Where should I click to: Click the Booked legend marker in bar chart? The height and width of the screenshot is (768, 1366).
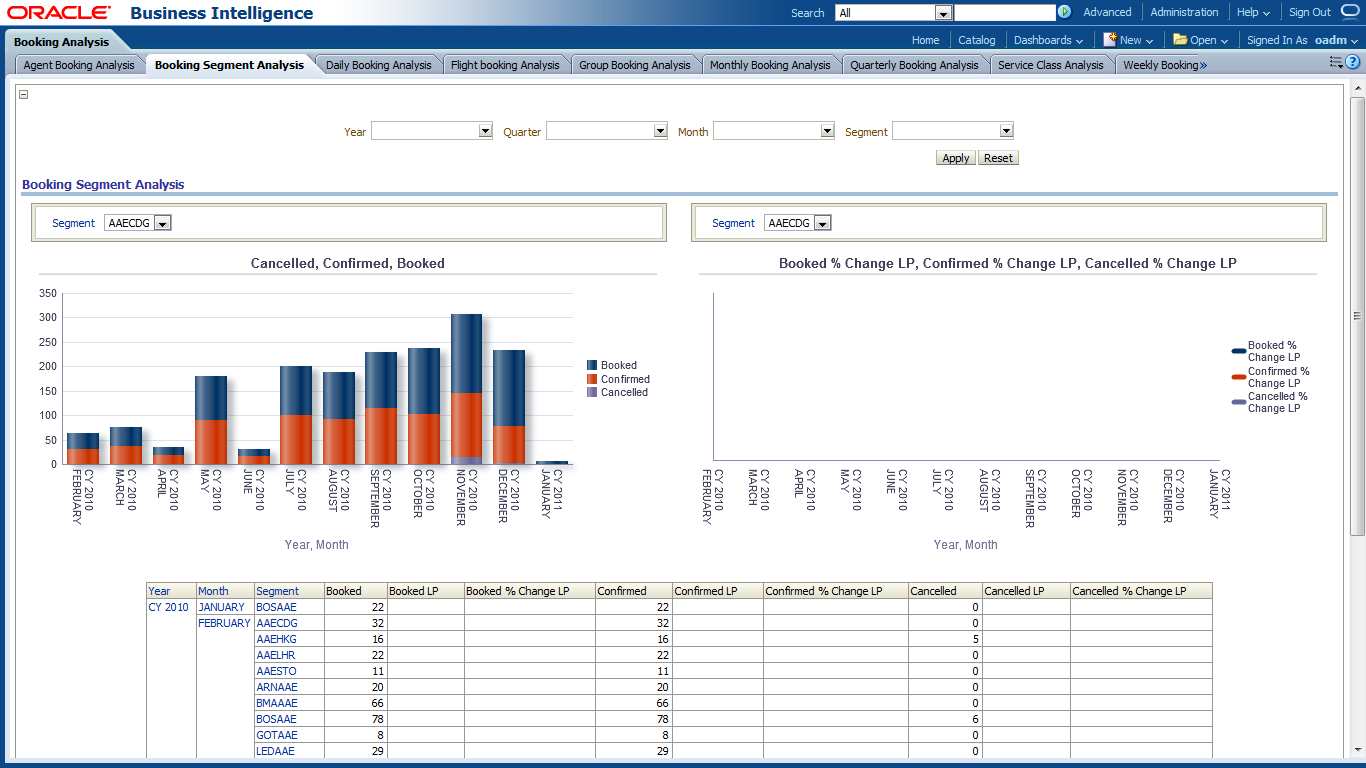click(592, 366)
